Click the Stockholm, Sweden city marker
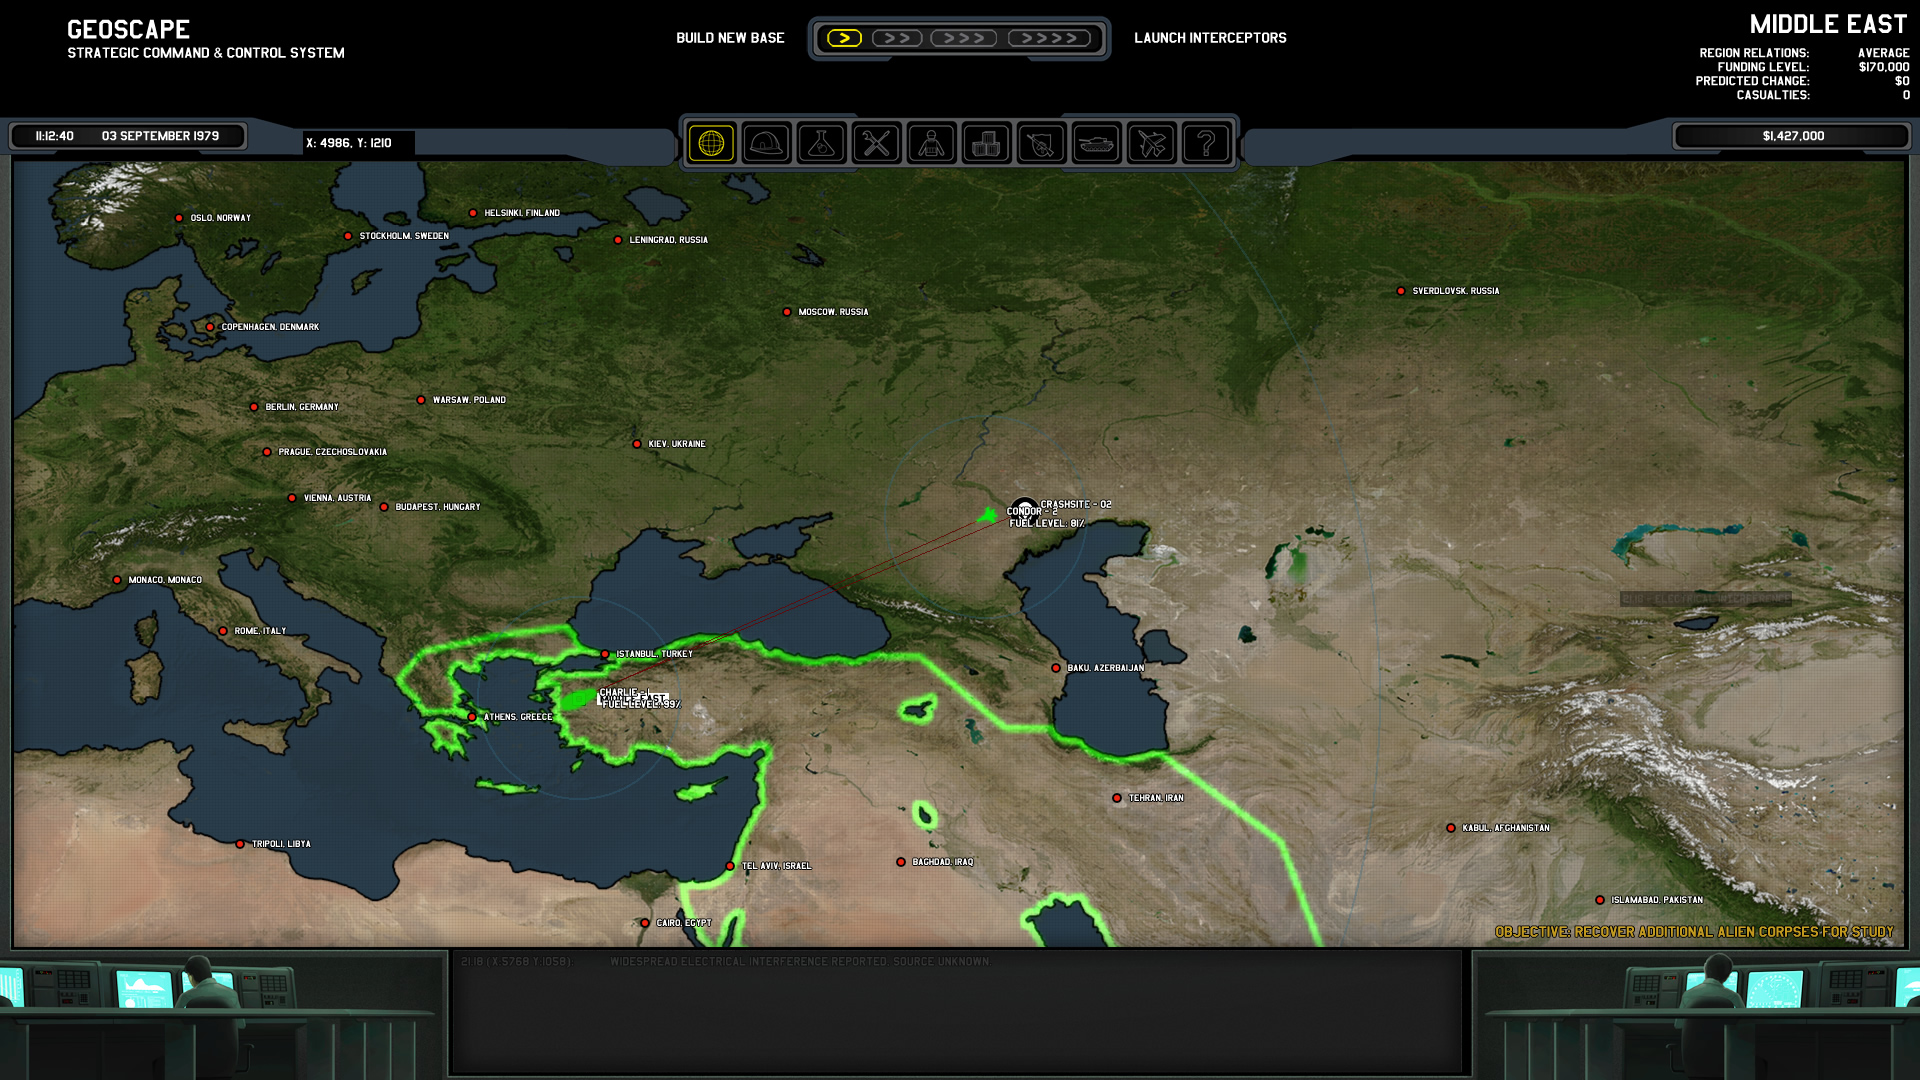 (348, 236)
